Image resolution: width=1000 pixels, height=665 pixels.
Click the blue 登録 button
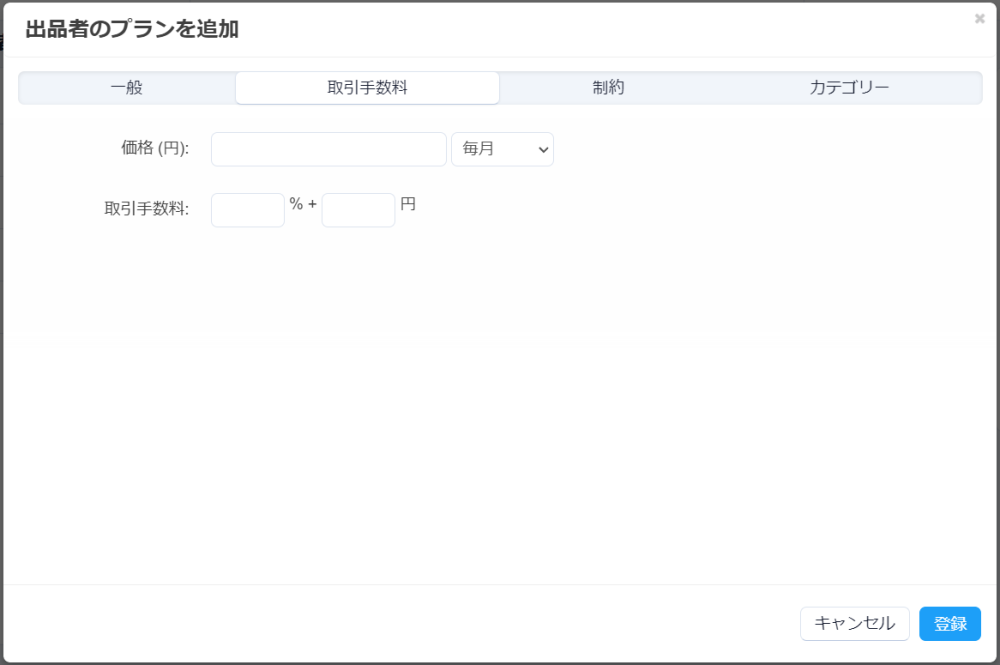950,624
